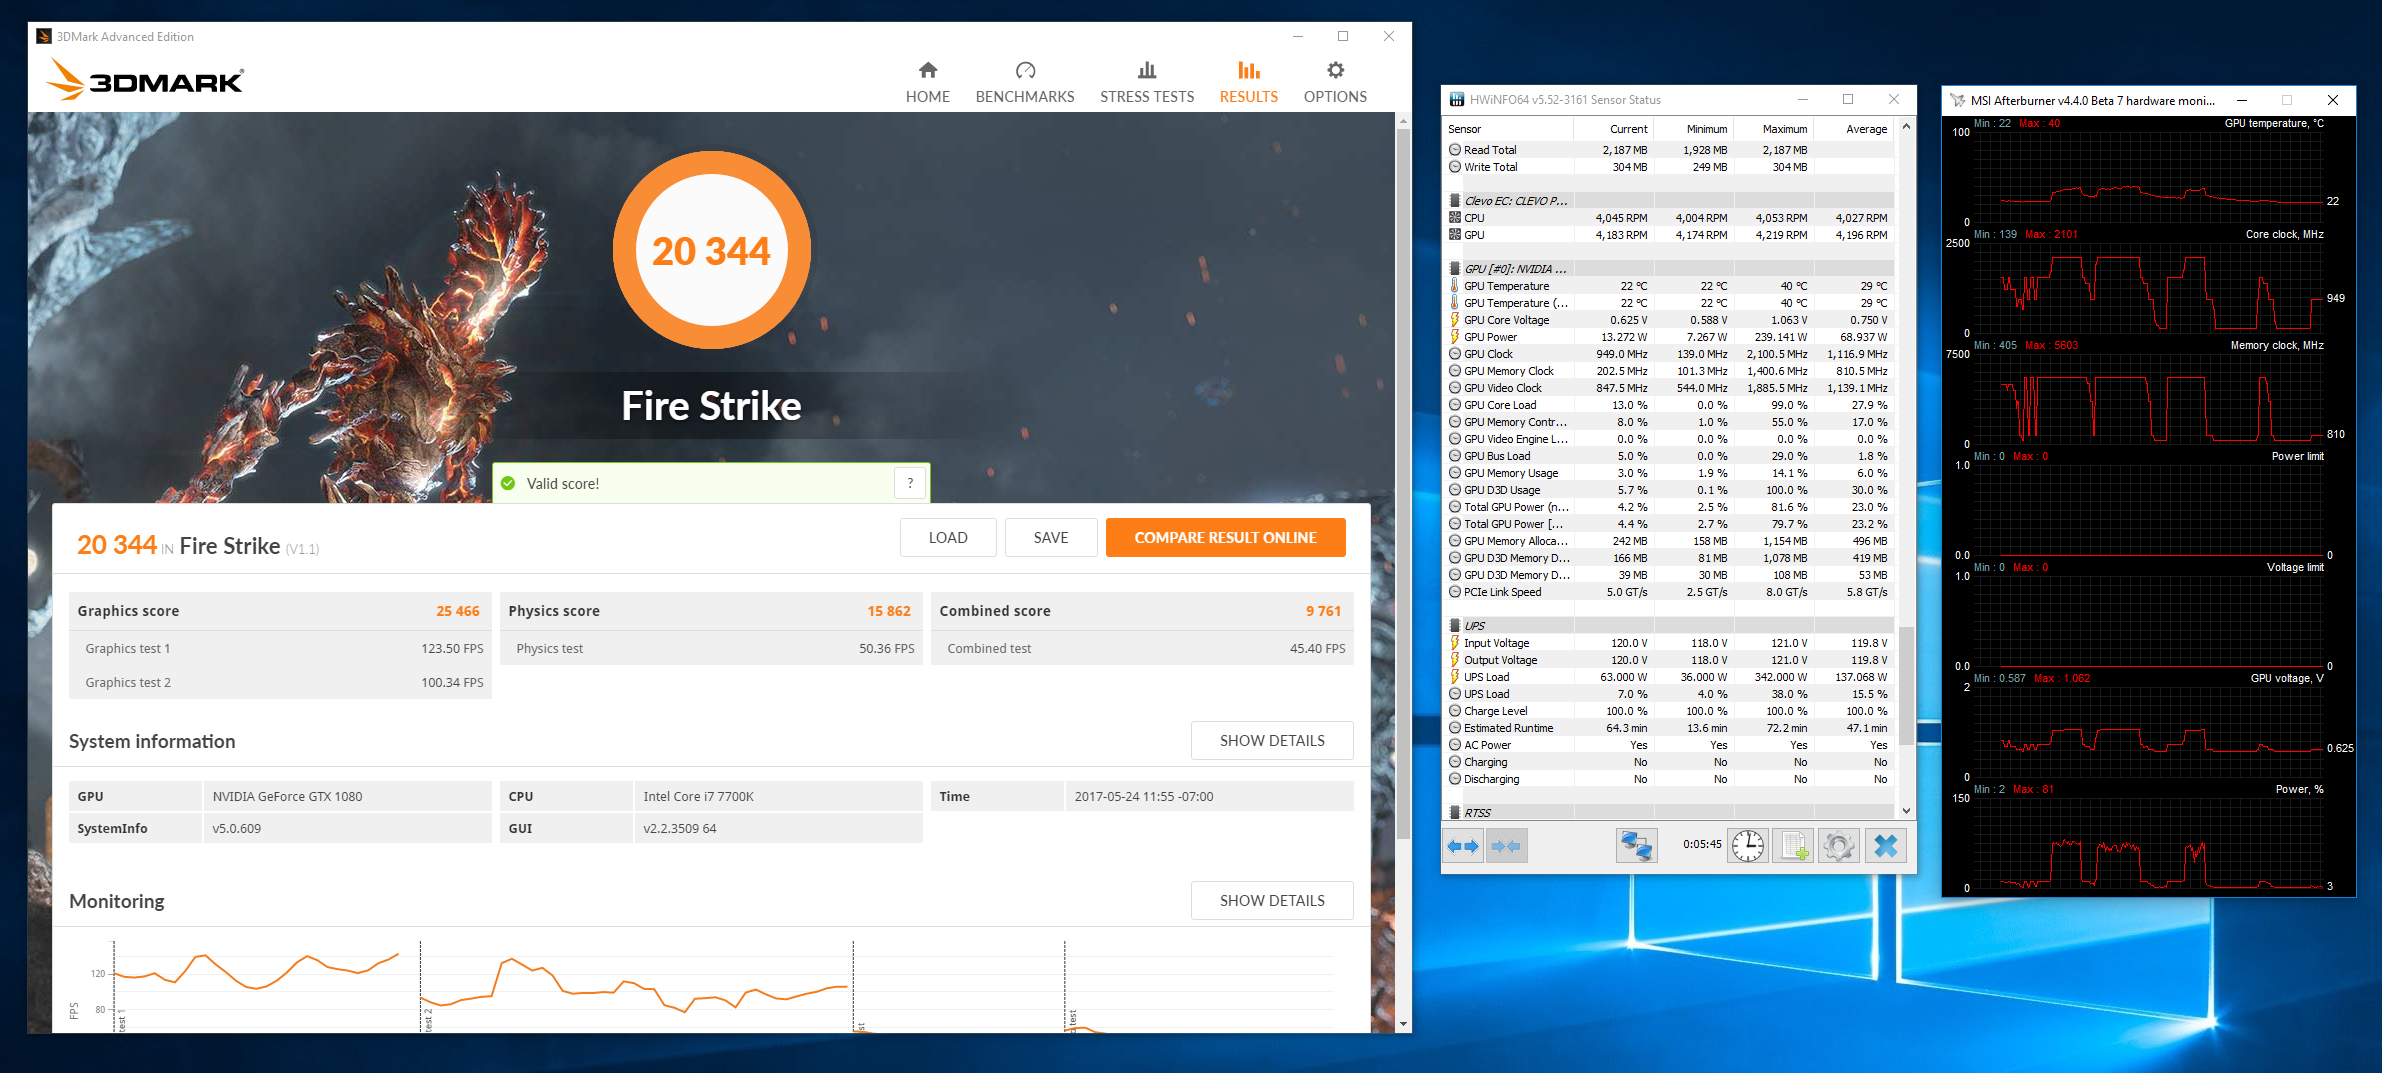Open the OPTIONS tab
The height and width of the screenshot is (1073, 2382).
(x=1335, y=82)
